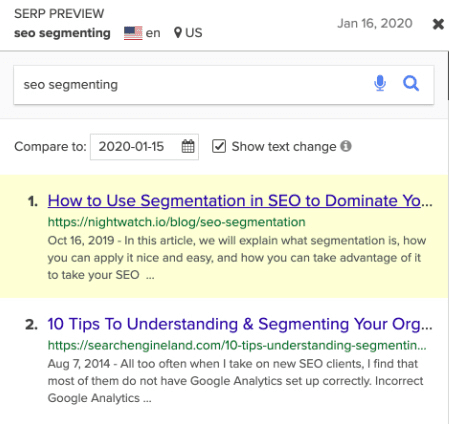The image size is (449, 427).
Task: Click the seo segmenting search input
Action: coord(193,85)
